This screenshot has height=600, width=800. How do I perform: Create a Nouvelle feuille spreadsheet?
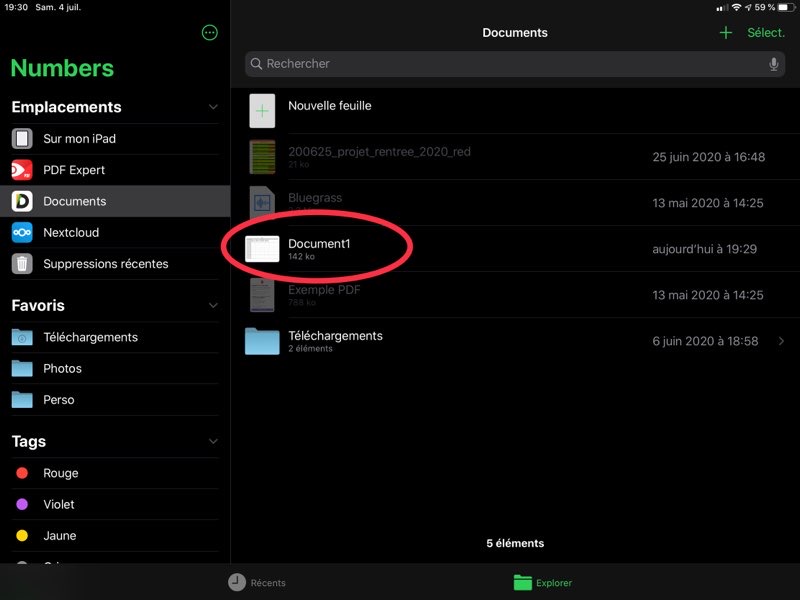coord(262,110)
